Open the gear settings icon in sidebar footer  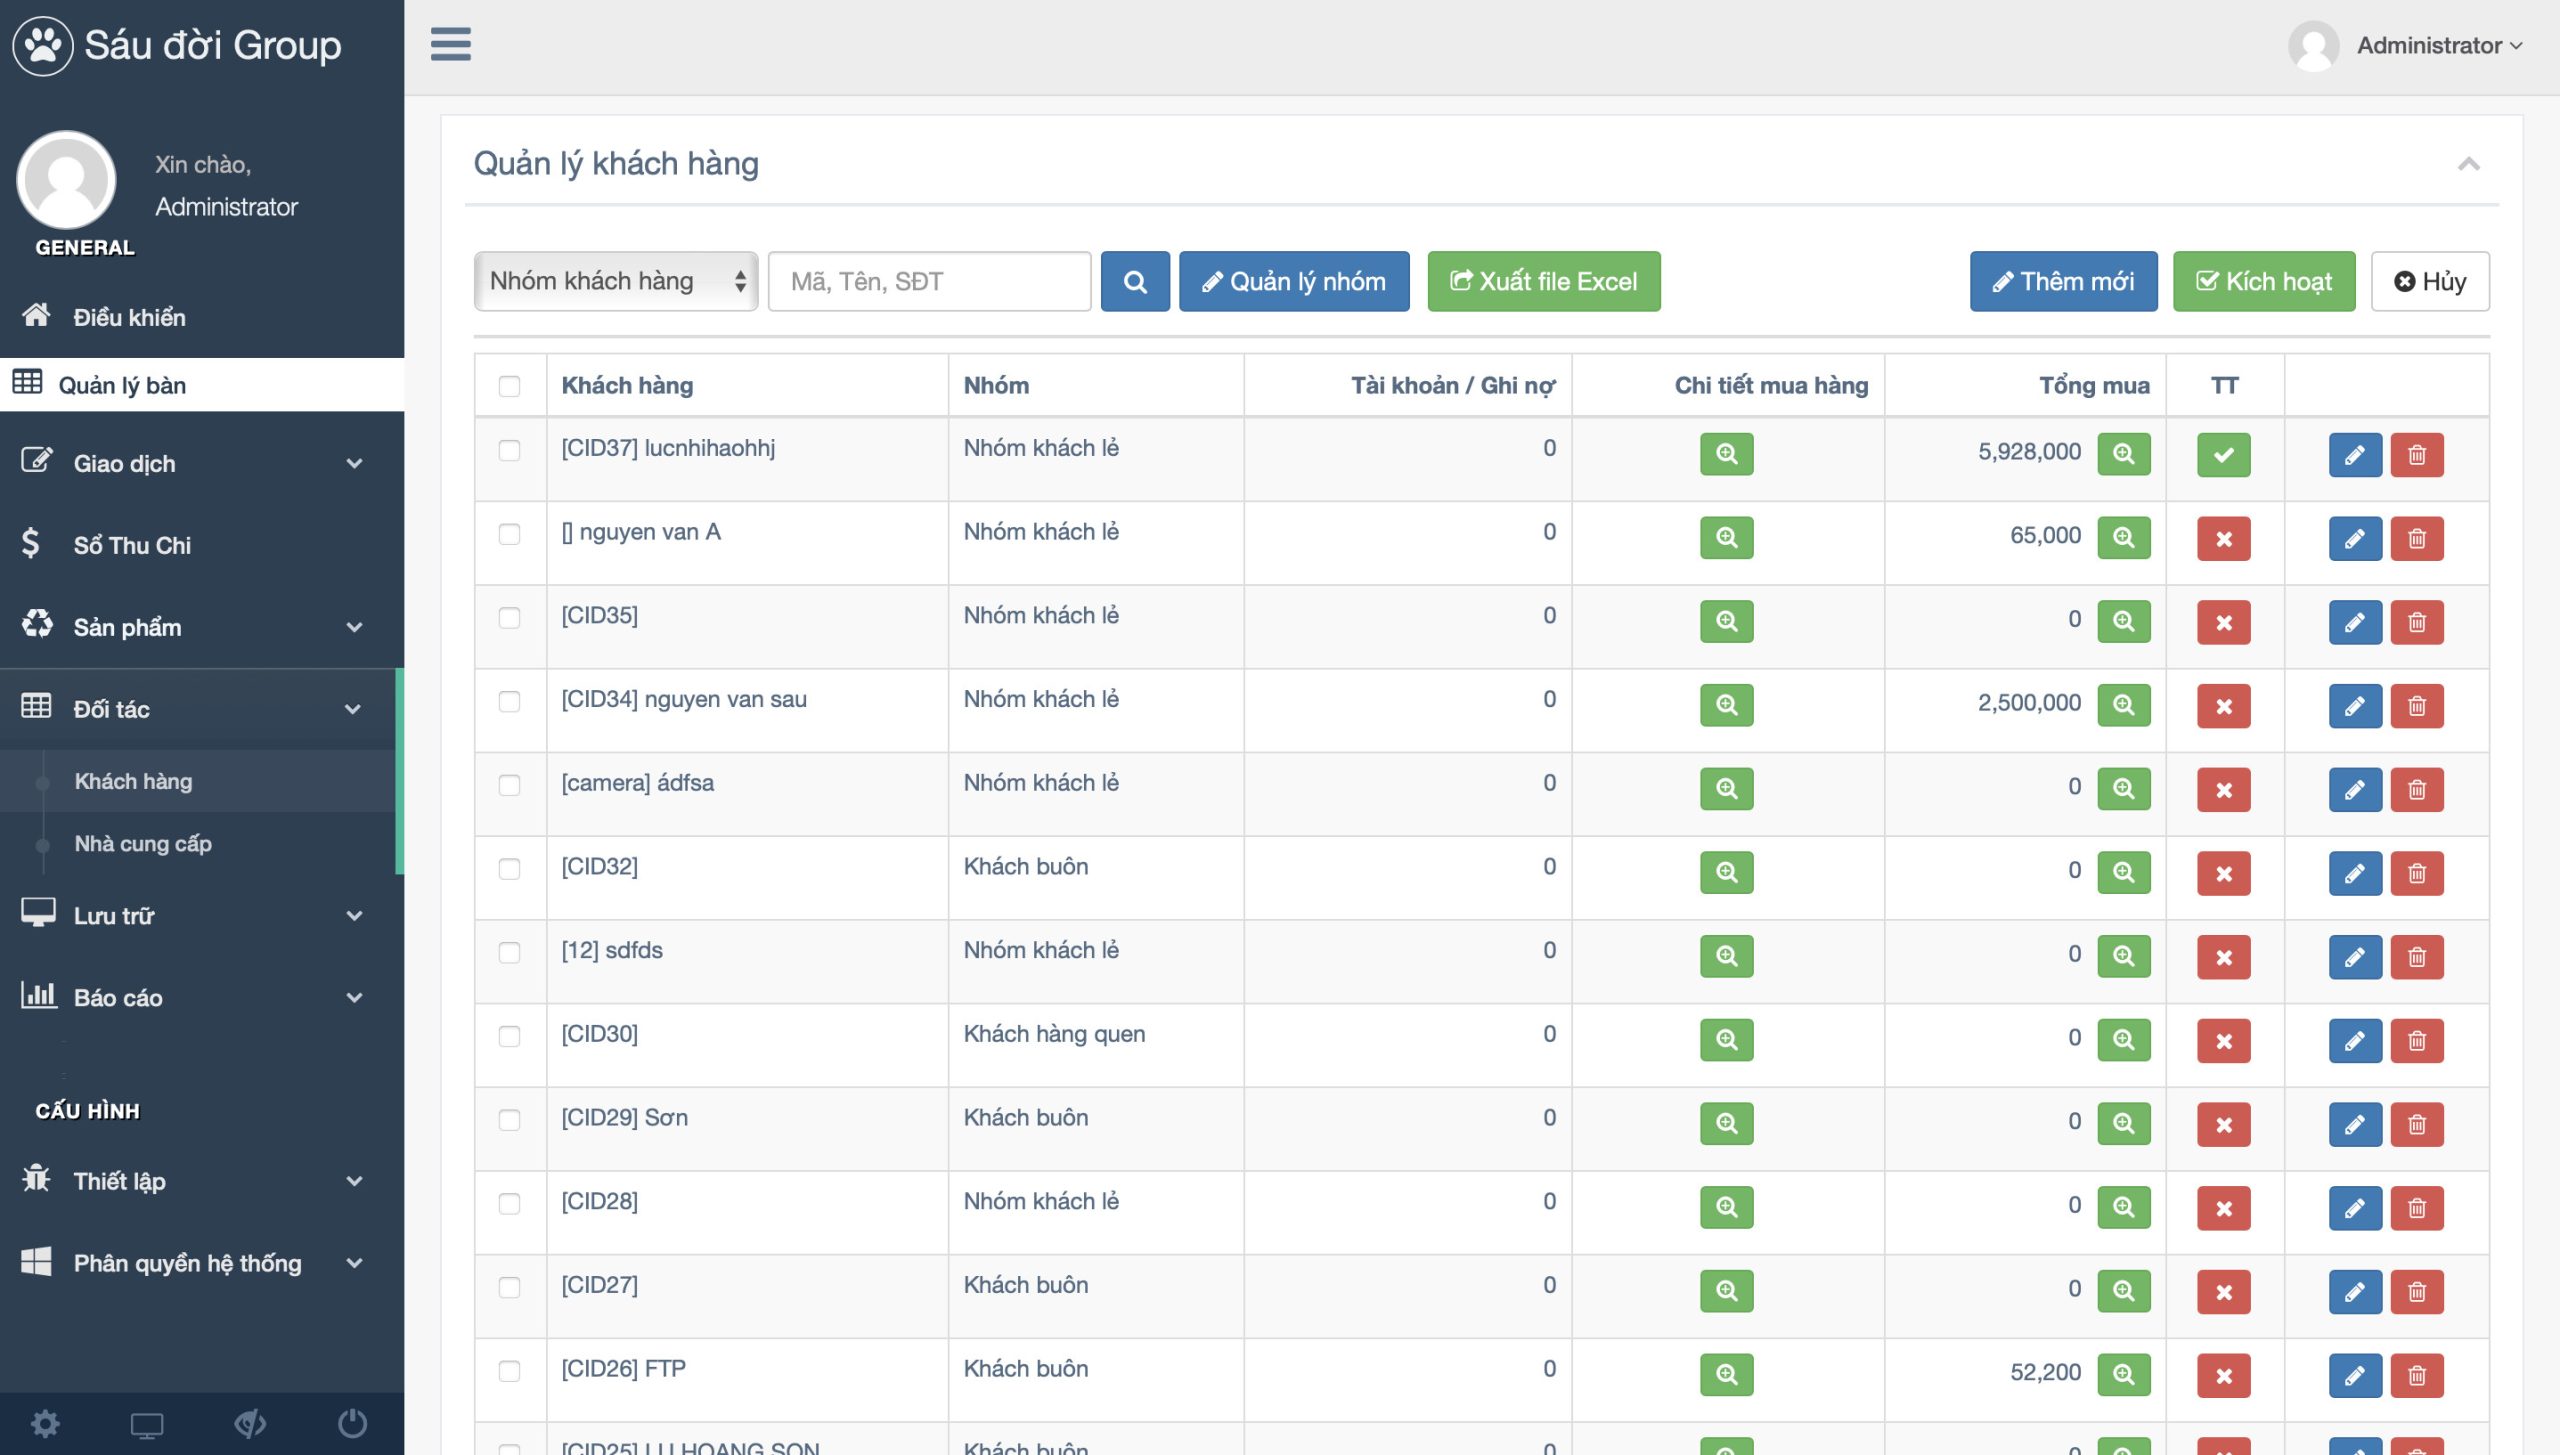click(x=45, y=1423)
